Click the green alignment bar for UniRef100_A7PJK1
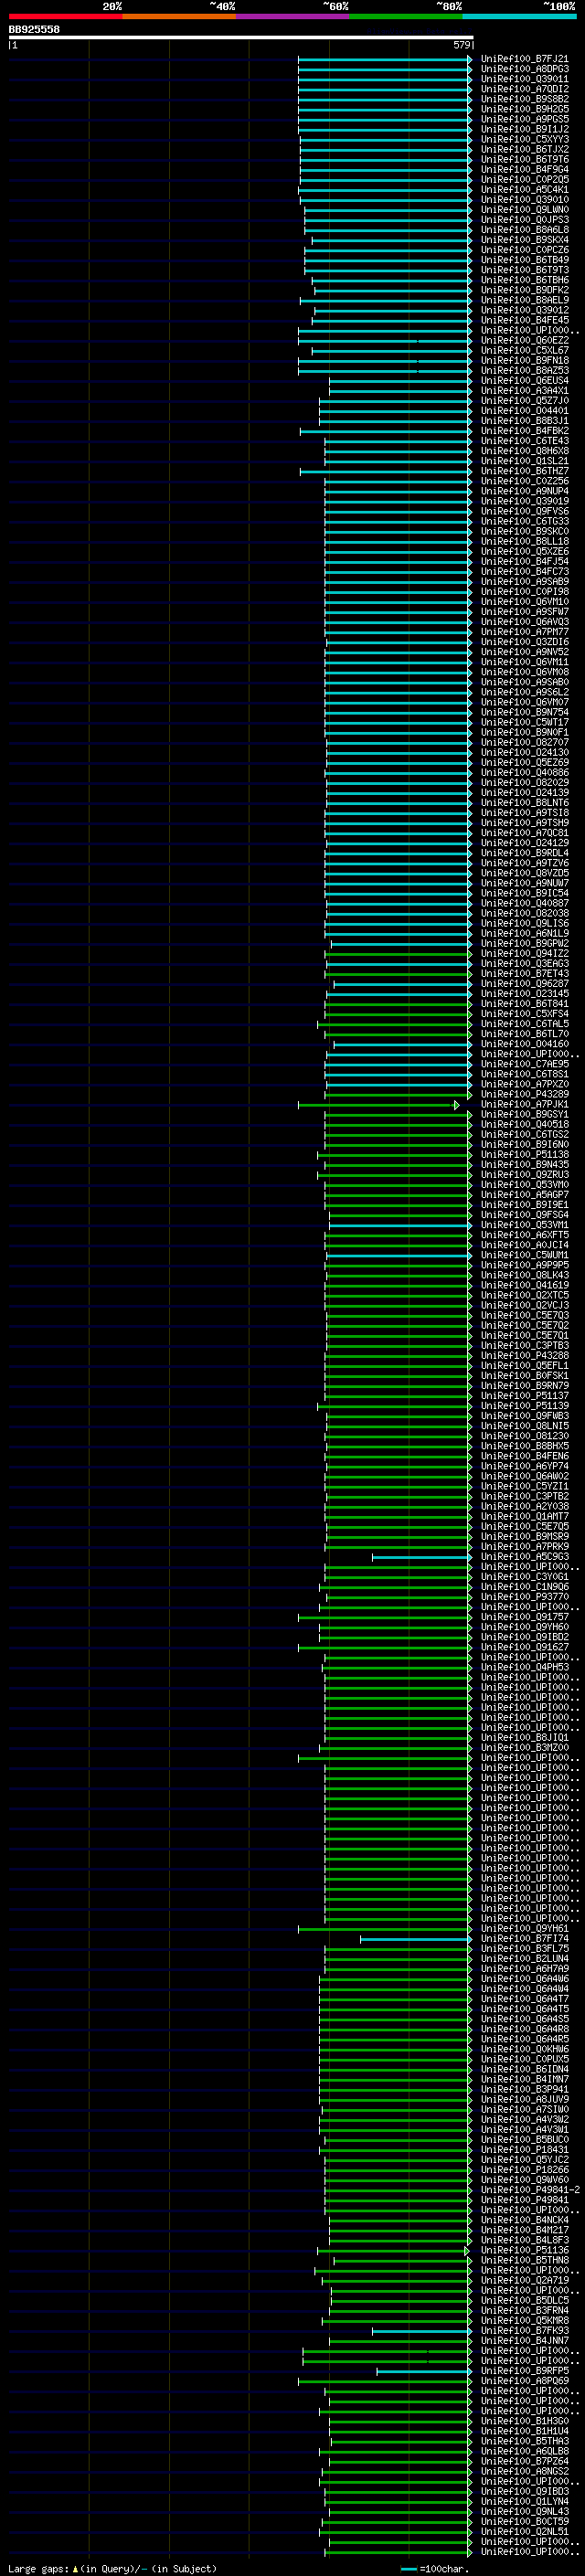Image resolution: width=585 pixels, height=2576 pixels. coord(378,1104)
